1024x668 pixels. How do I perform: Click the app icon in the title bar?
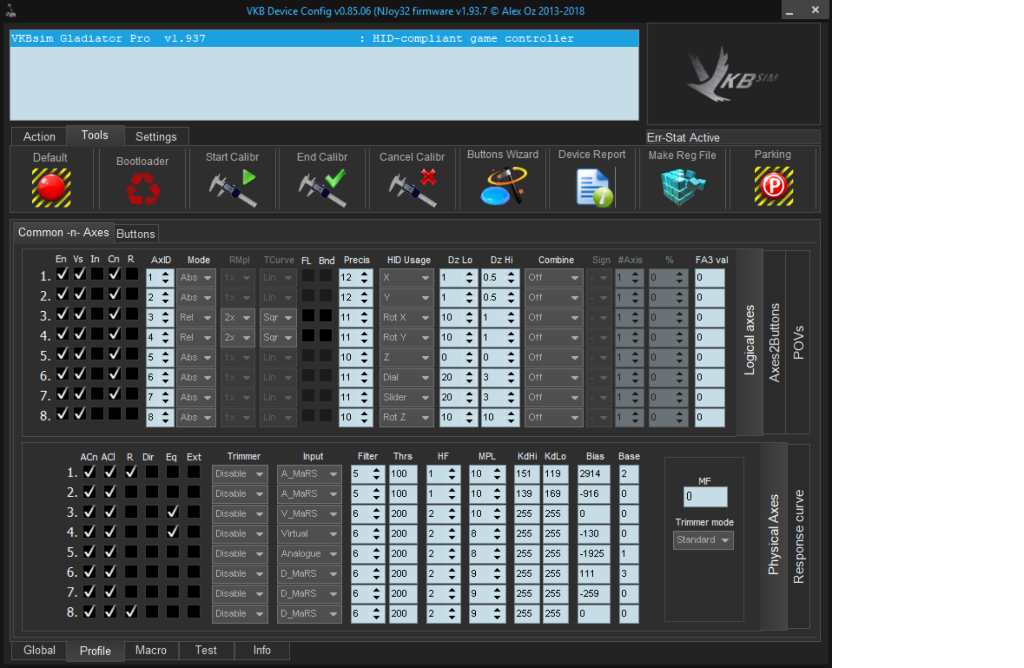click(x=11, y=10)
